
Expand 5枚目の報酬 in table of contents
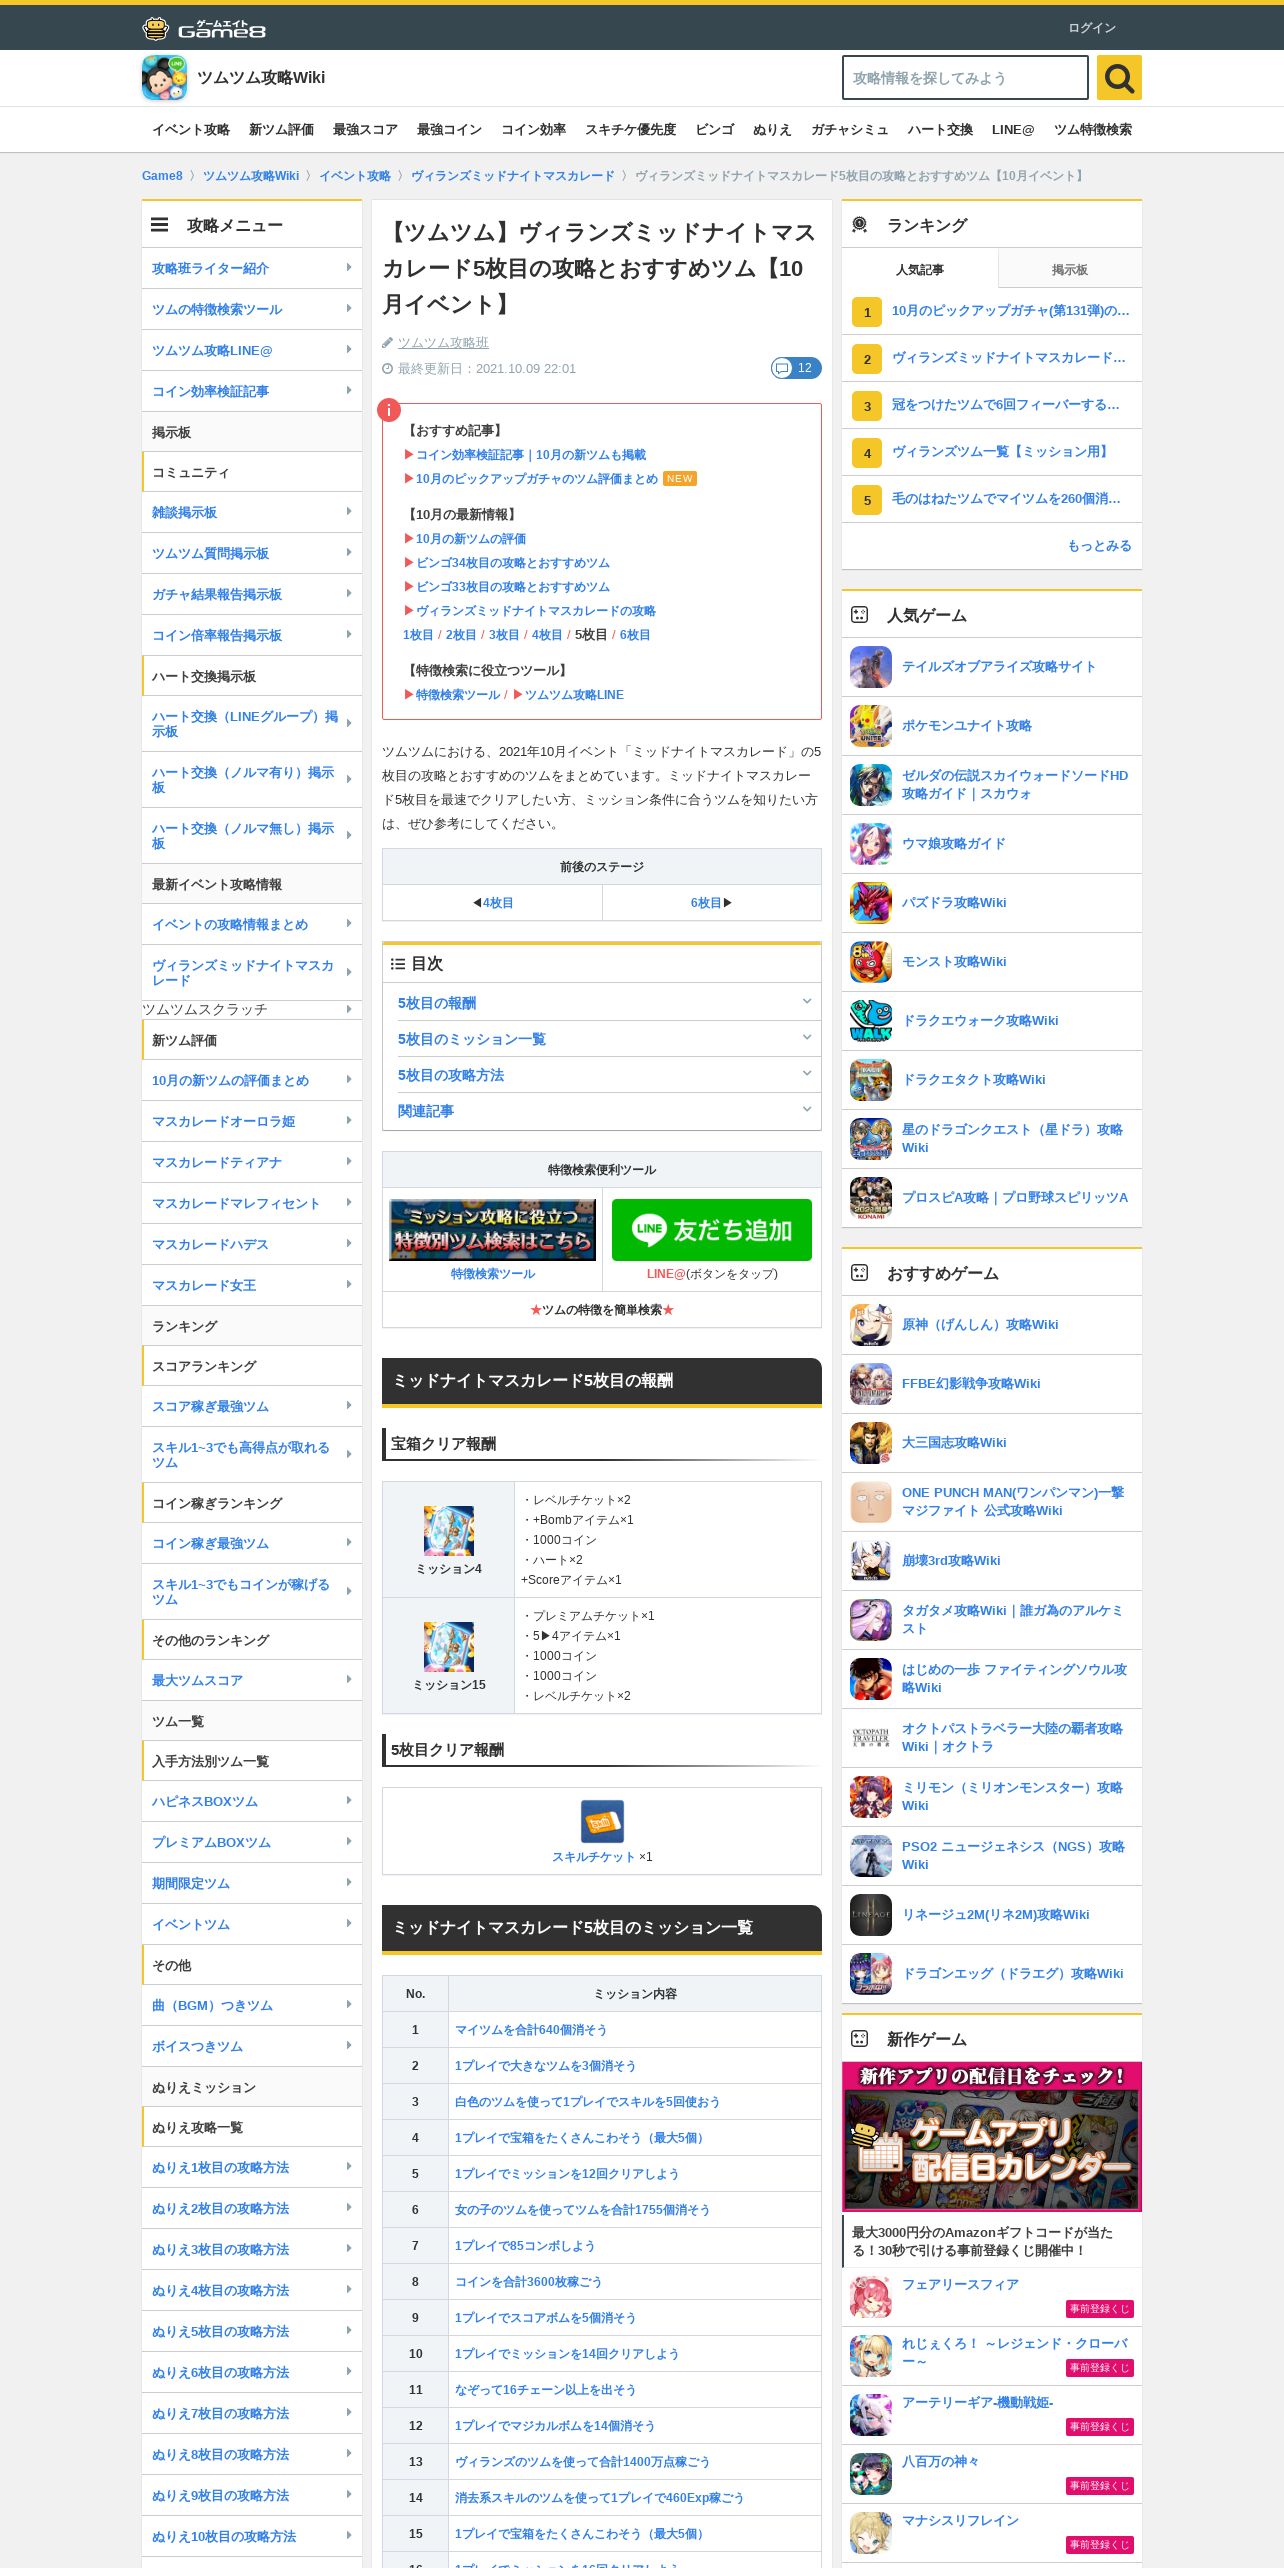(x=602, y=1003)
